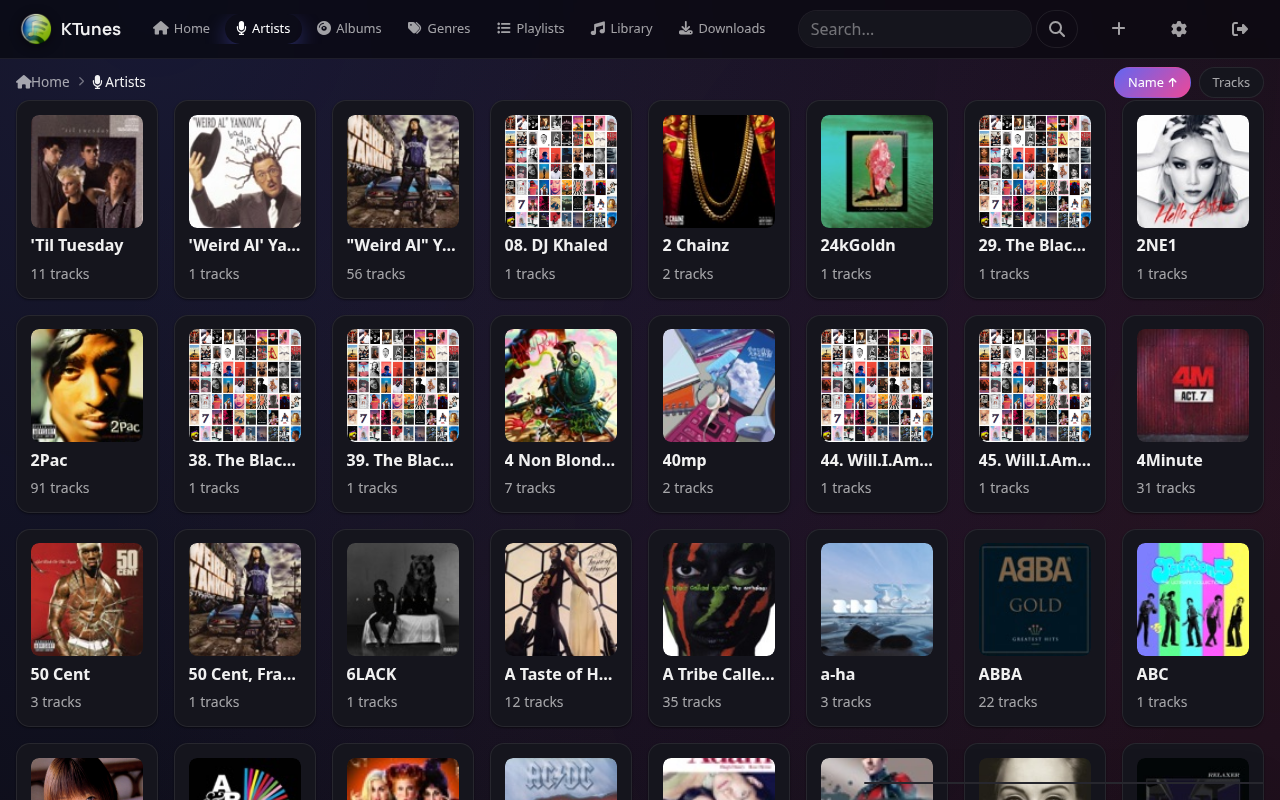Follow the Home breadcrumb link

point(43,82)
